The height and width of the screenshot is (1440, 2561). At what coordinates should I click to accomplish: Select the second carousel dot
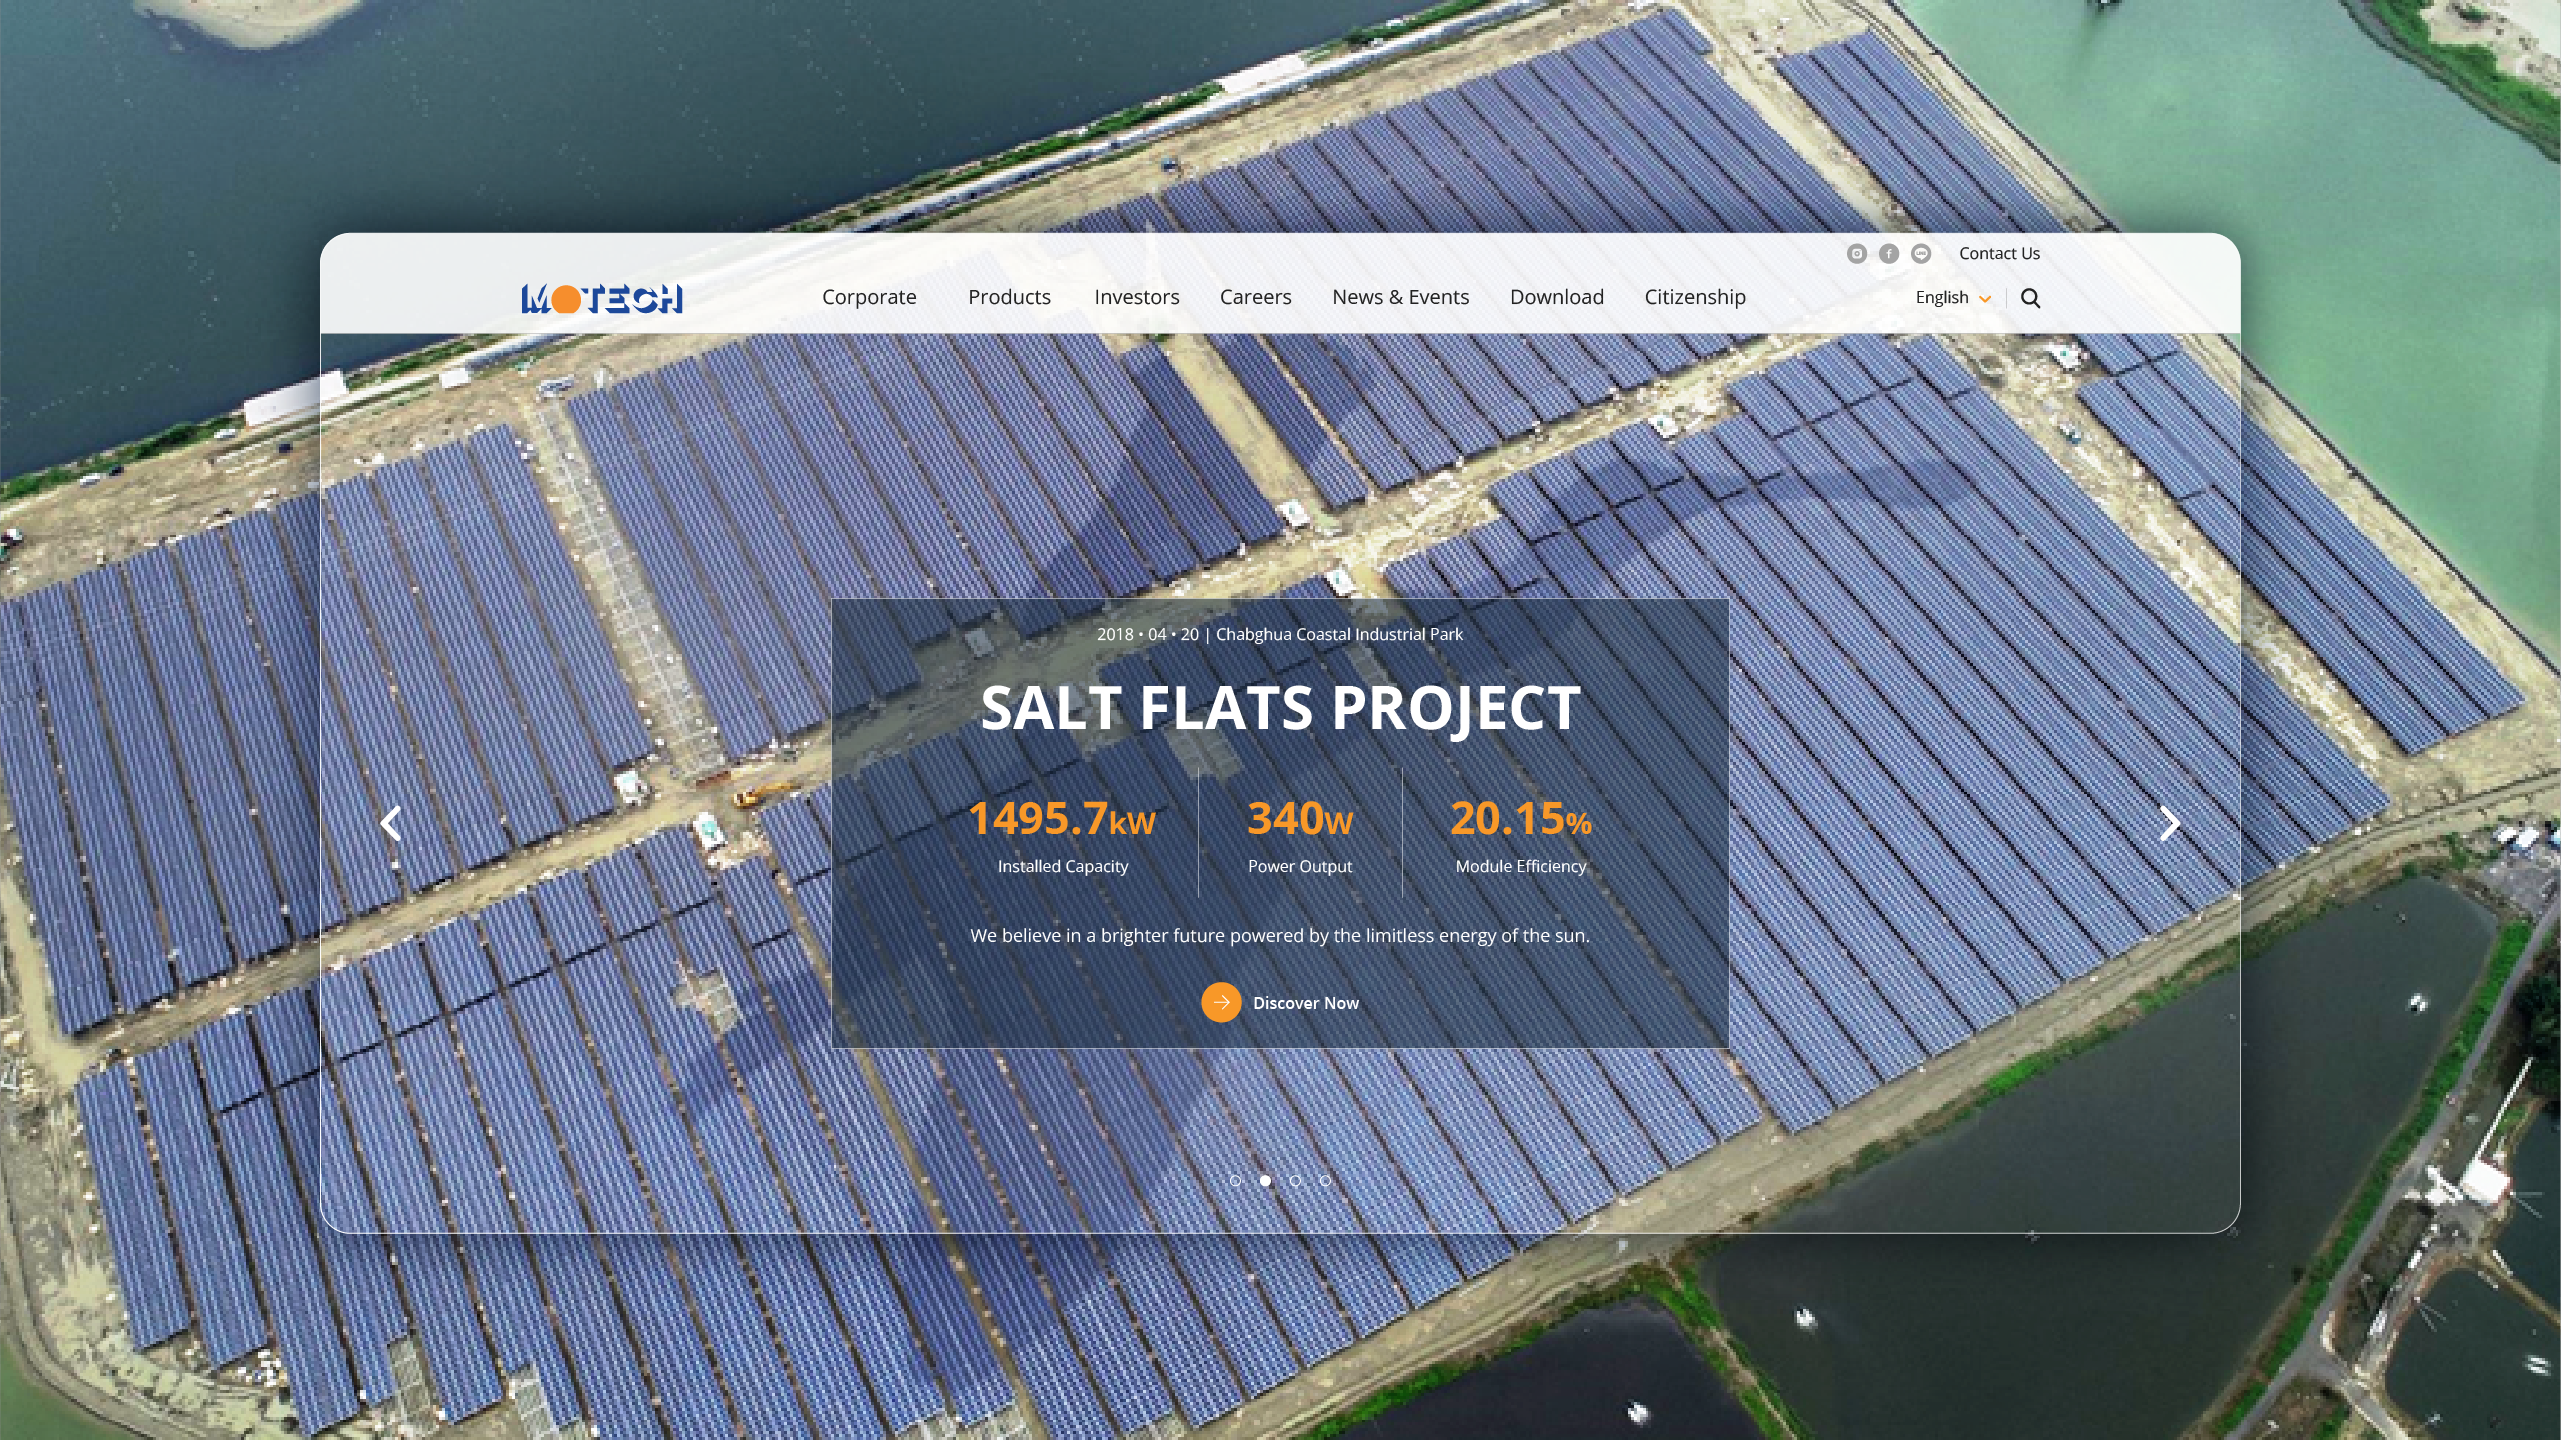click(x=1265, y=1181)
